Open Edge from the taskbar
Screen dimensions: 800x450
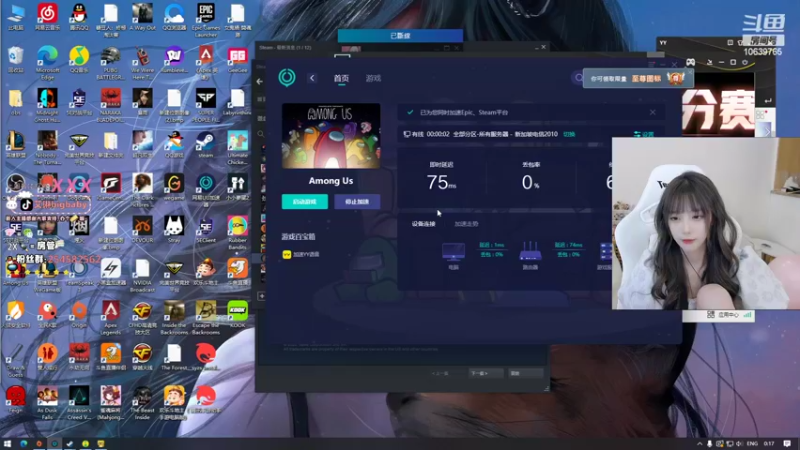[x=23, y=443]
